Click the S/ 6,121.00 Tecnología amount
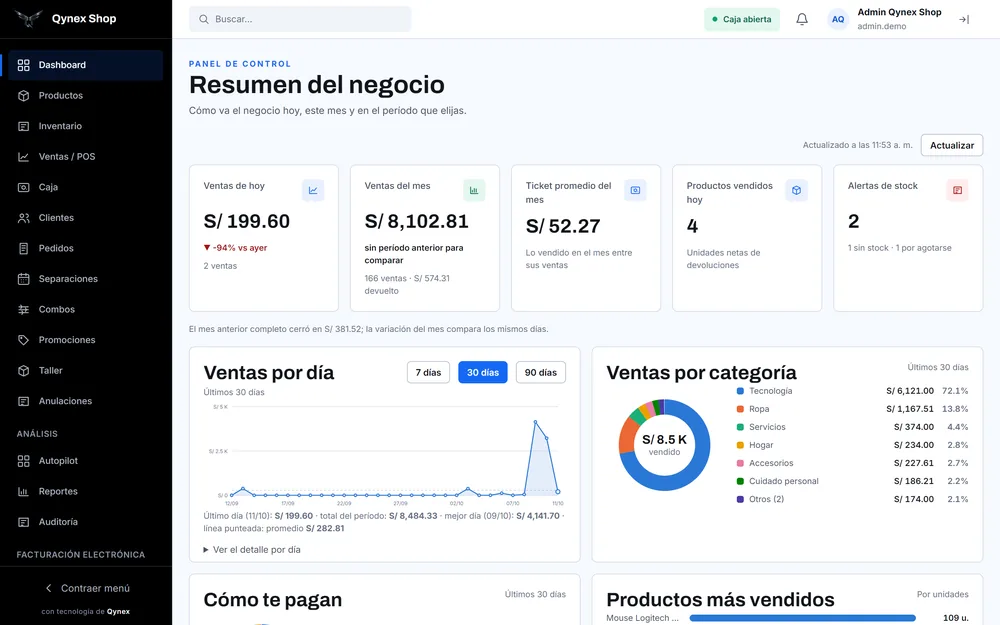 click(x=910, y=391)
